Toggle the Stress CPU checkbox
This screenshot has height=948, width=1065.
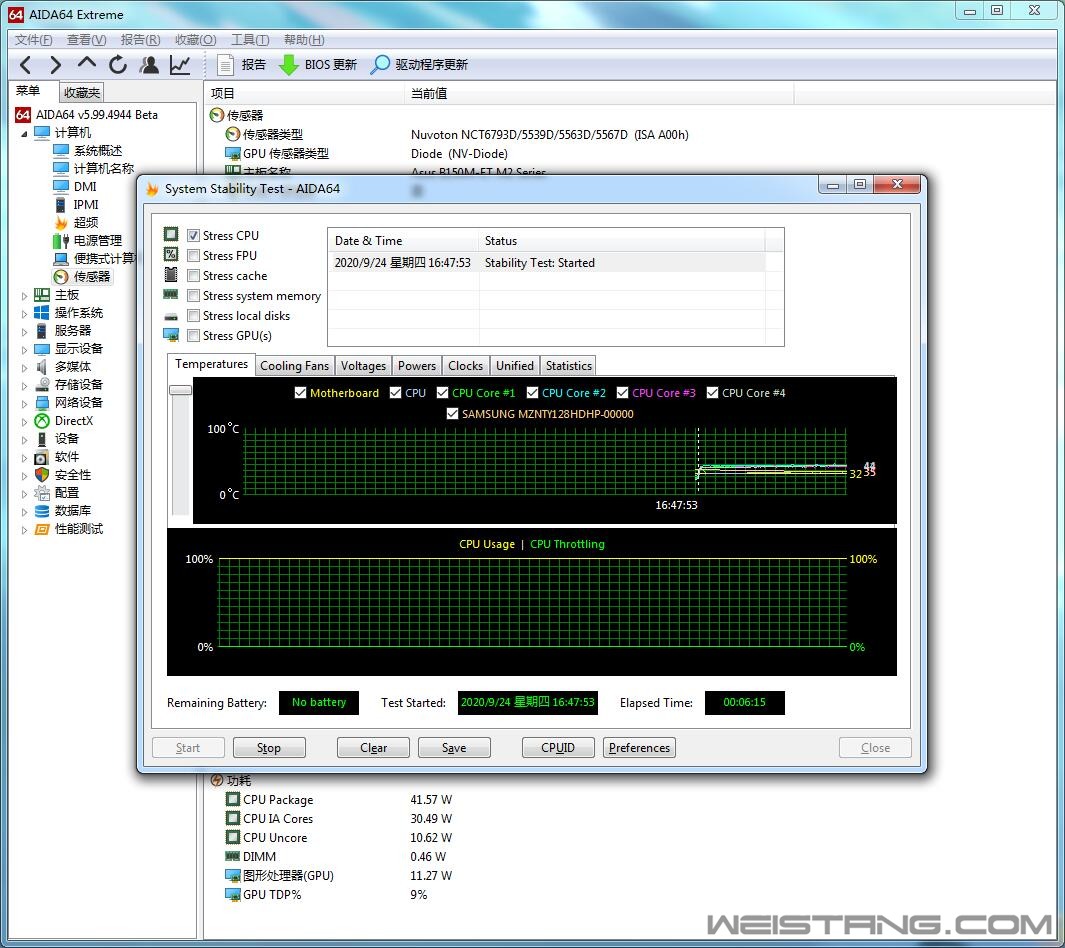coord(194,236)
